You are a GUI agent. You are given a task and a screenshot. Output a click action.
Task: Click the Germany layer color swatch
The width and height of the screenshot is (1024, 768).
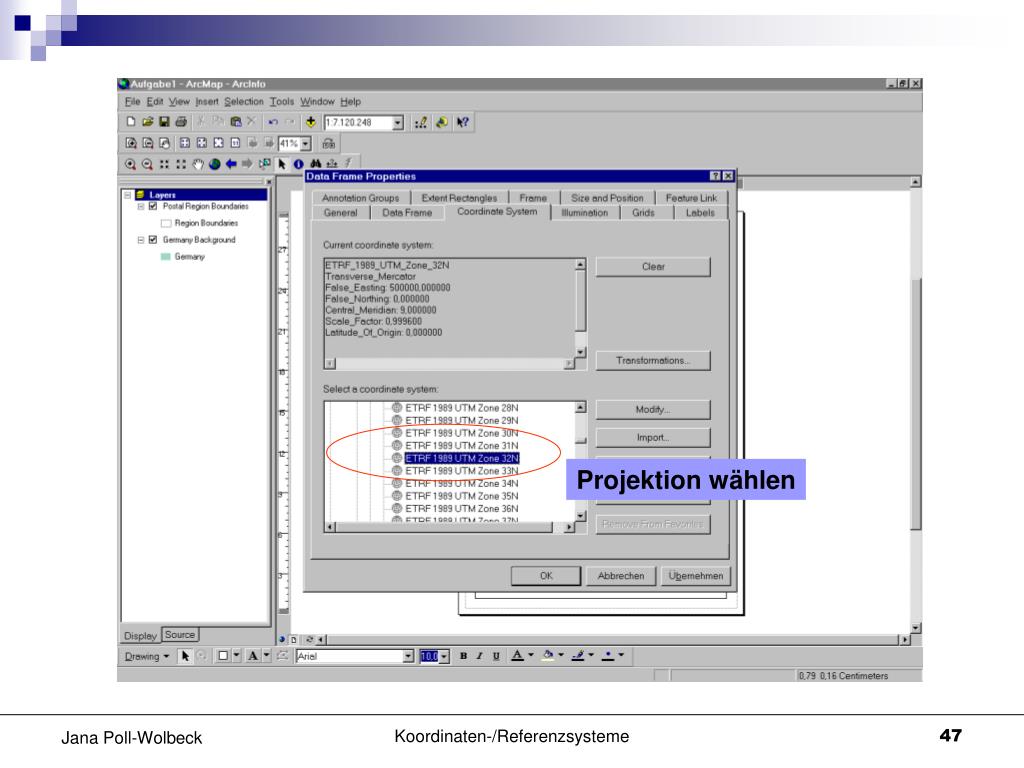(x=165, y=257)
